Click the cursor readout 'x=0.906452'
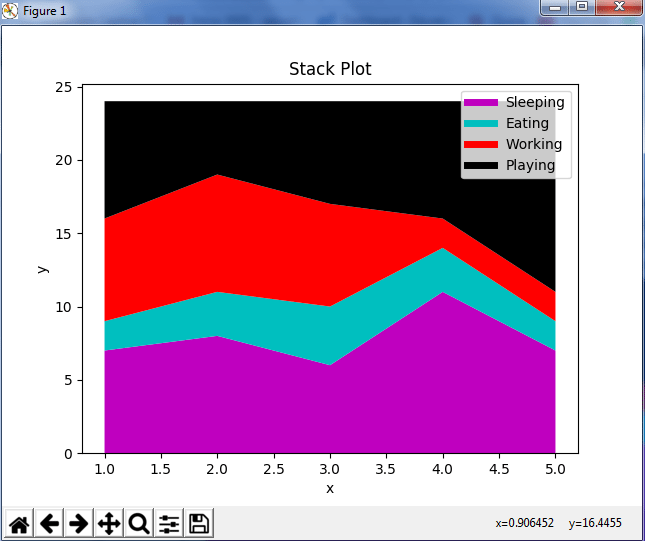The height and width of the screenshot is (541, 645). tap(524, 523)
